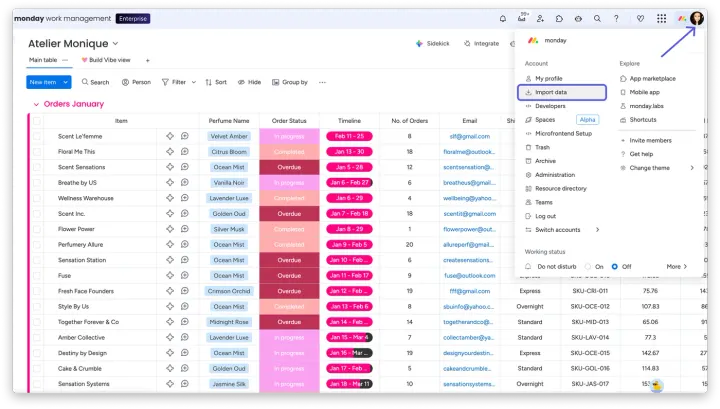The height and width of the screenshot is (409, 720).
Task: Select checkbox for Wellness Warehouse row
Action: (x=37, y=198)
